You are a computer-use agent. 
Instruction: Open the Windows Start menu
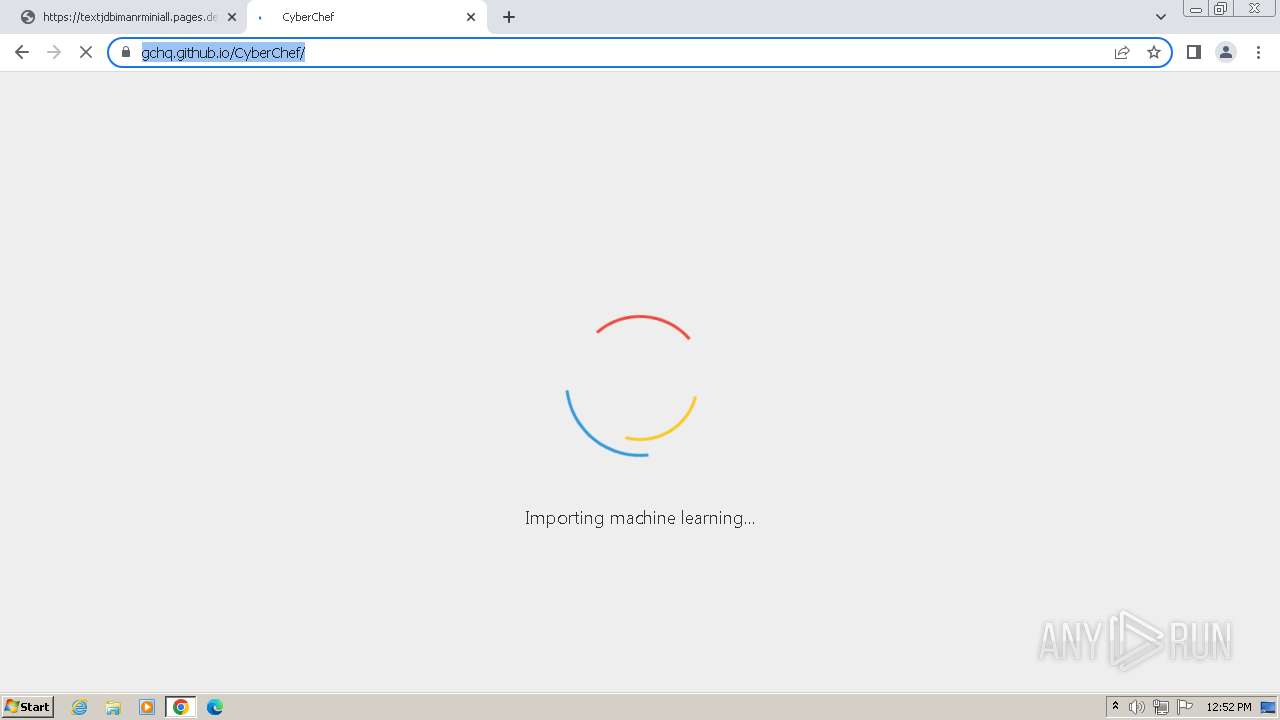point(28,707)
